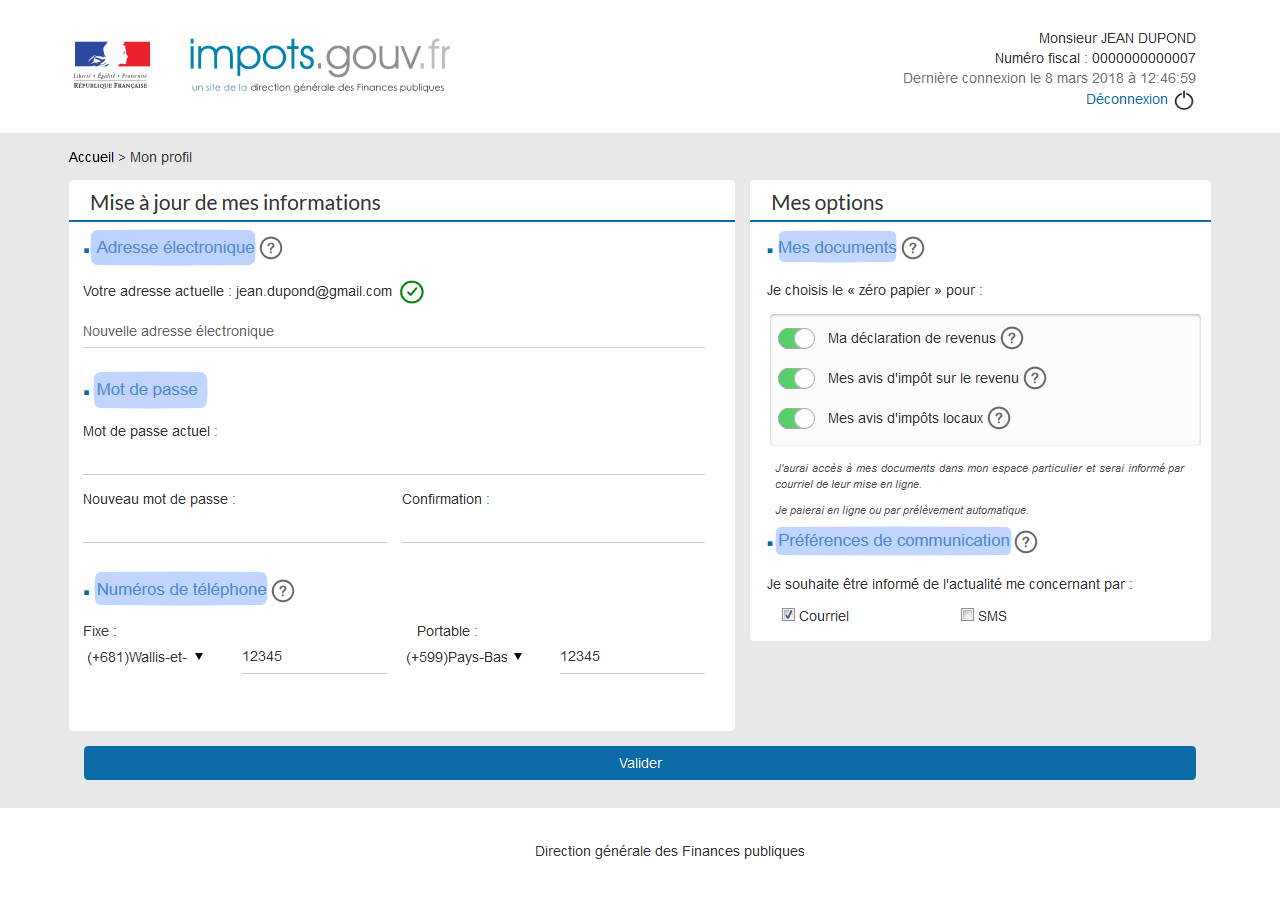Focus the Nouveau mot de passe field
1280x897 pixels.
(x=235, y=528)
